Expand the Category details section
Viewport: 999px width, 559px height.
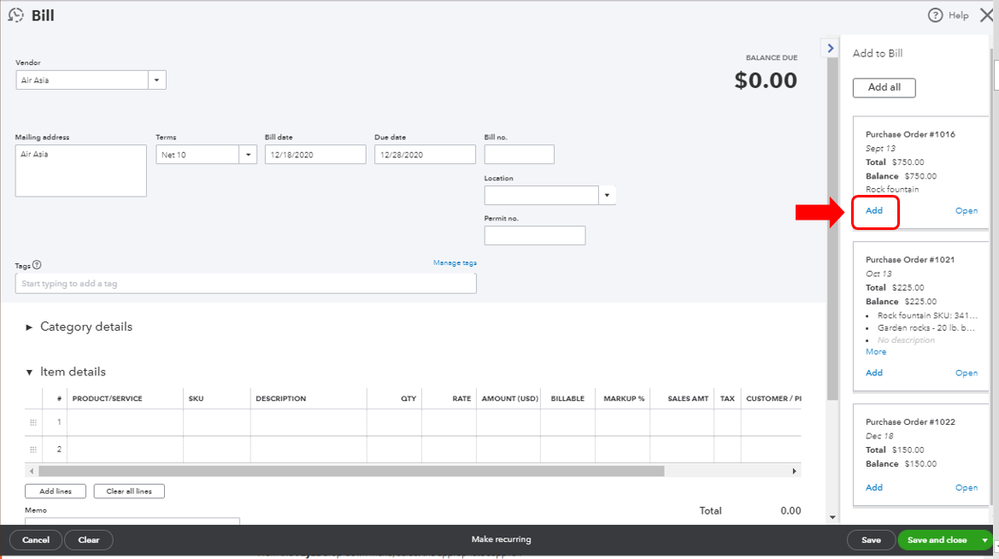pos(29,327)
